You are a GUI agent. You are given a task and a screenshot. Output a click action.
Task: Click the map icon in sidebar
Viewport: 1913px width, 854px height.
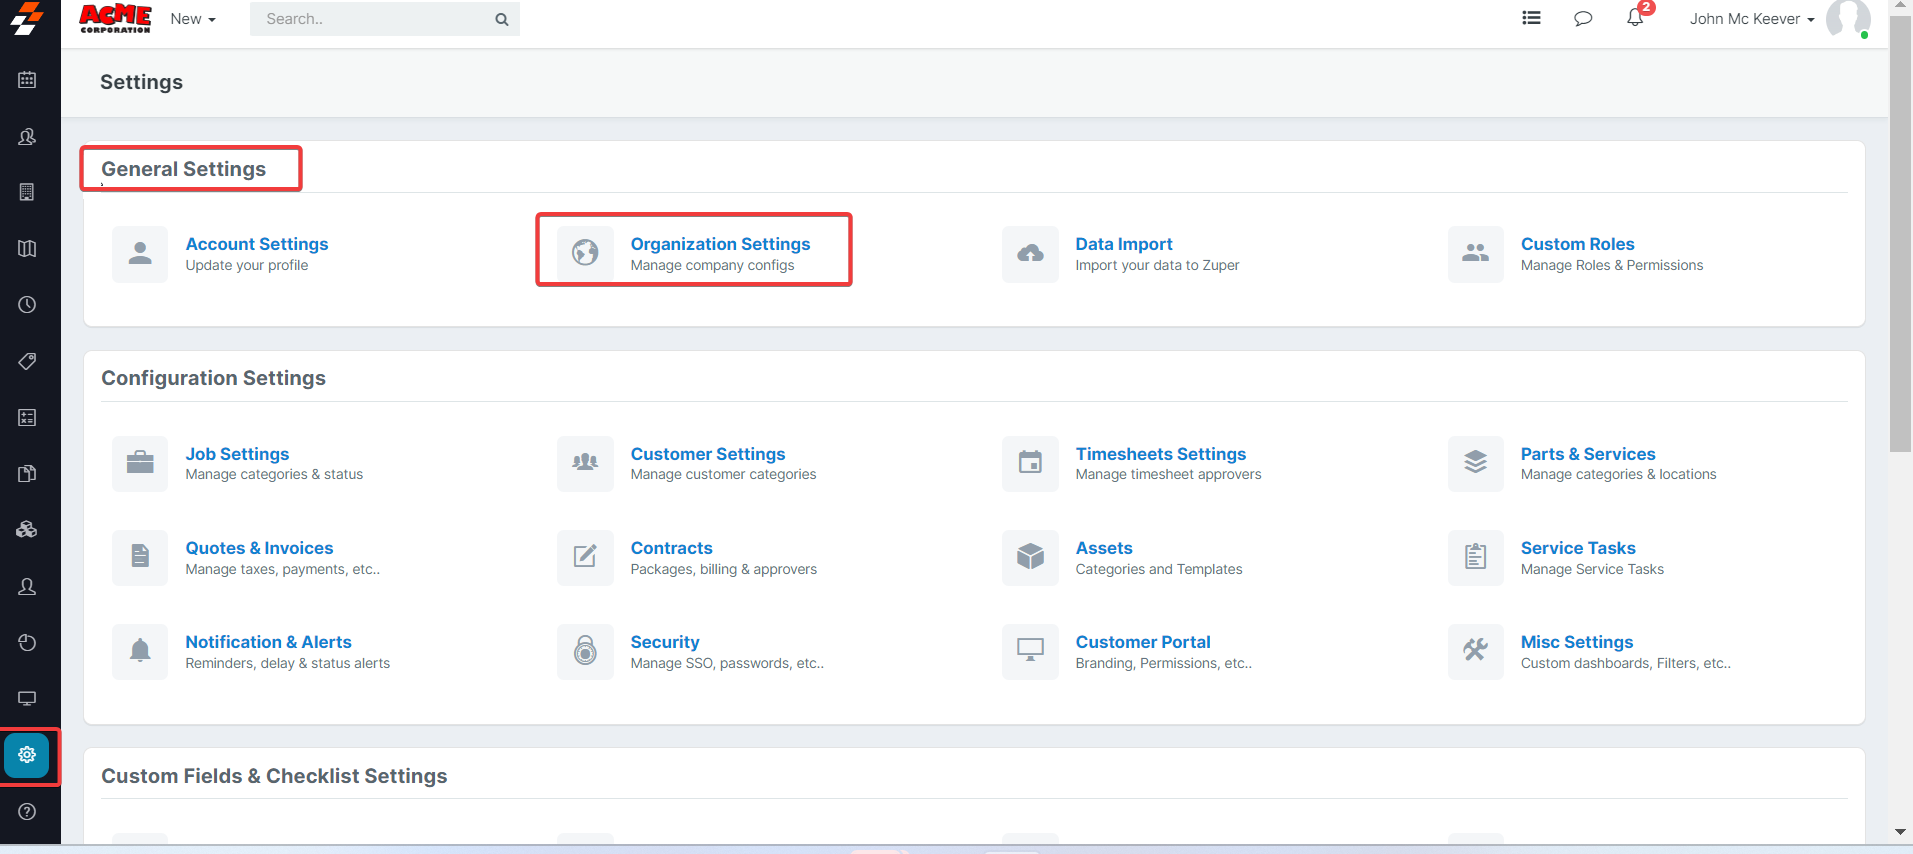pos(27,249)
